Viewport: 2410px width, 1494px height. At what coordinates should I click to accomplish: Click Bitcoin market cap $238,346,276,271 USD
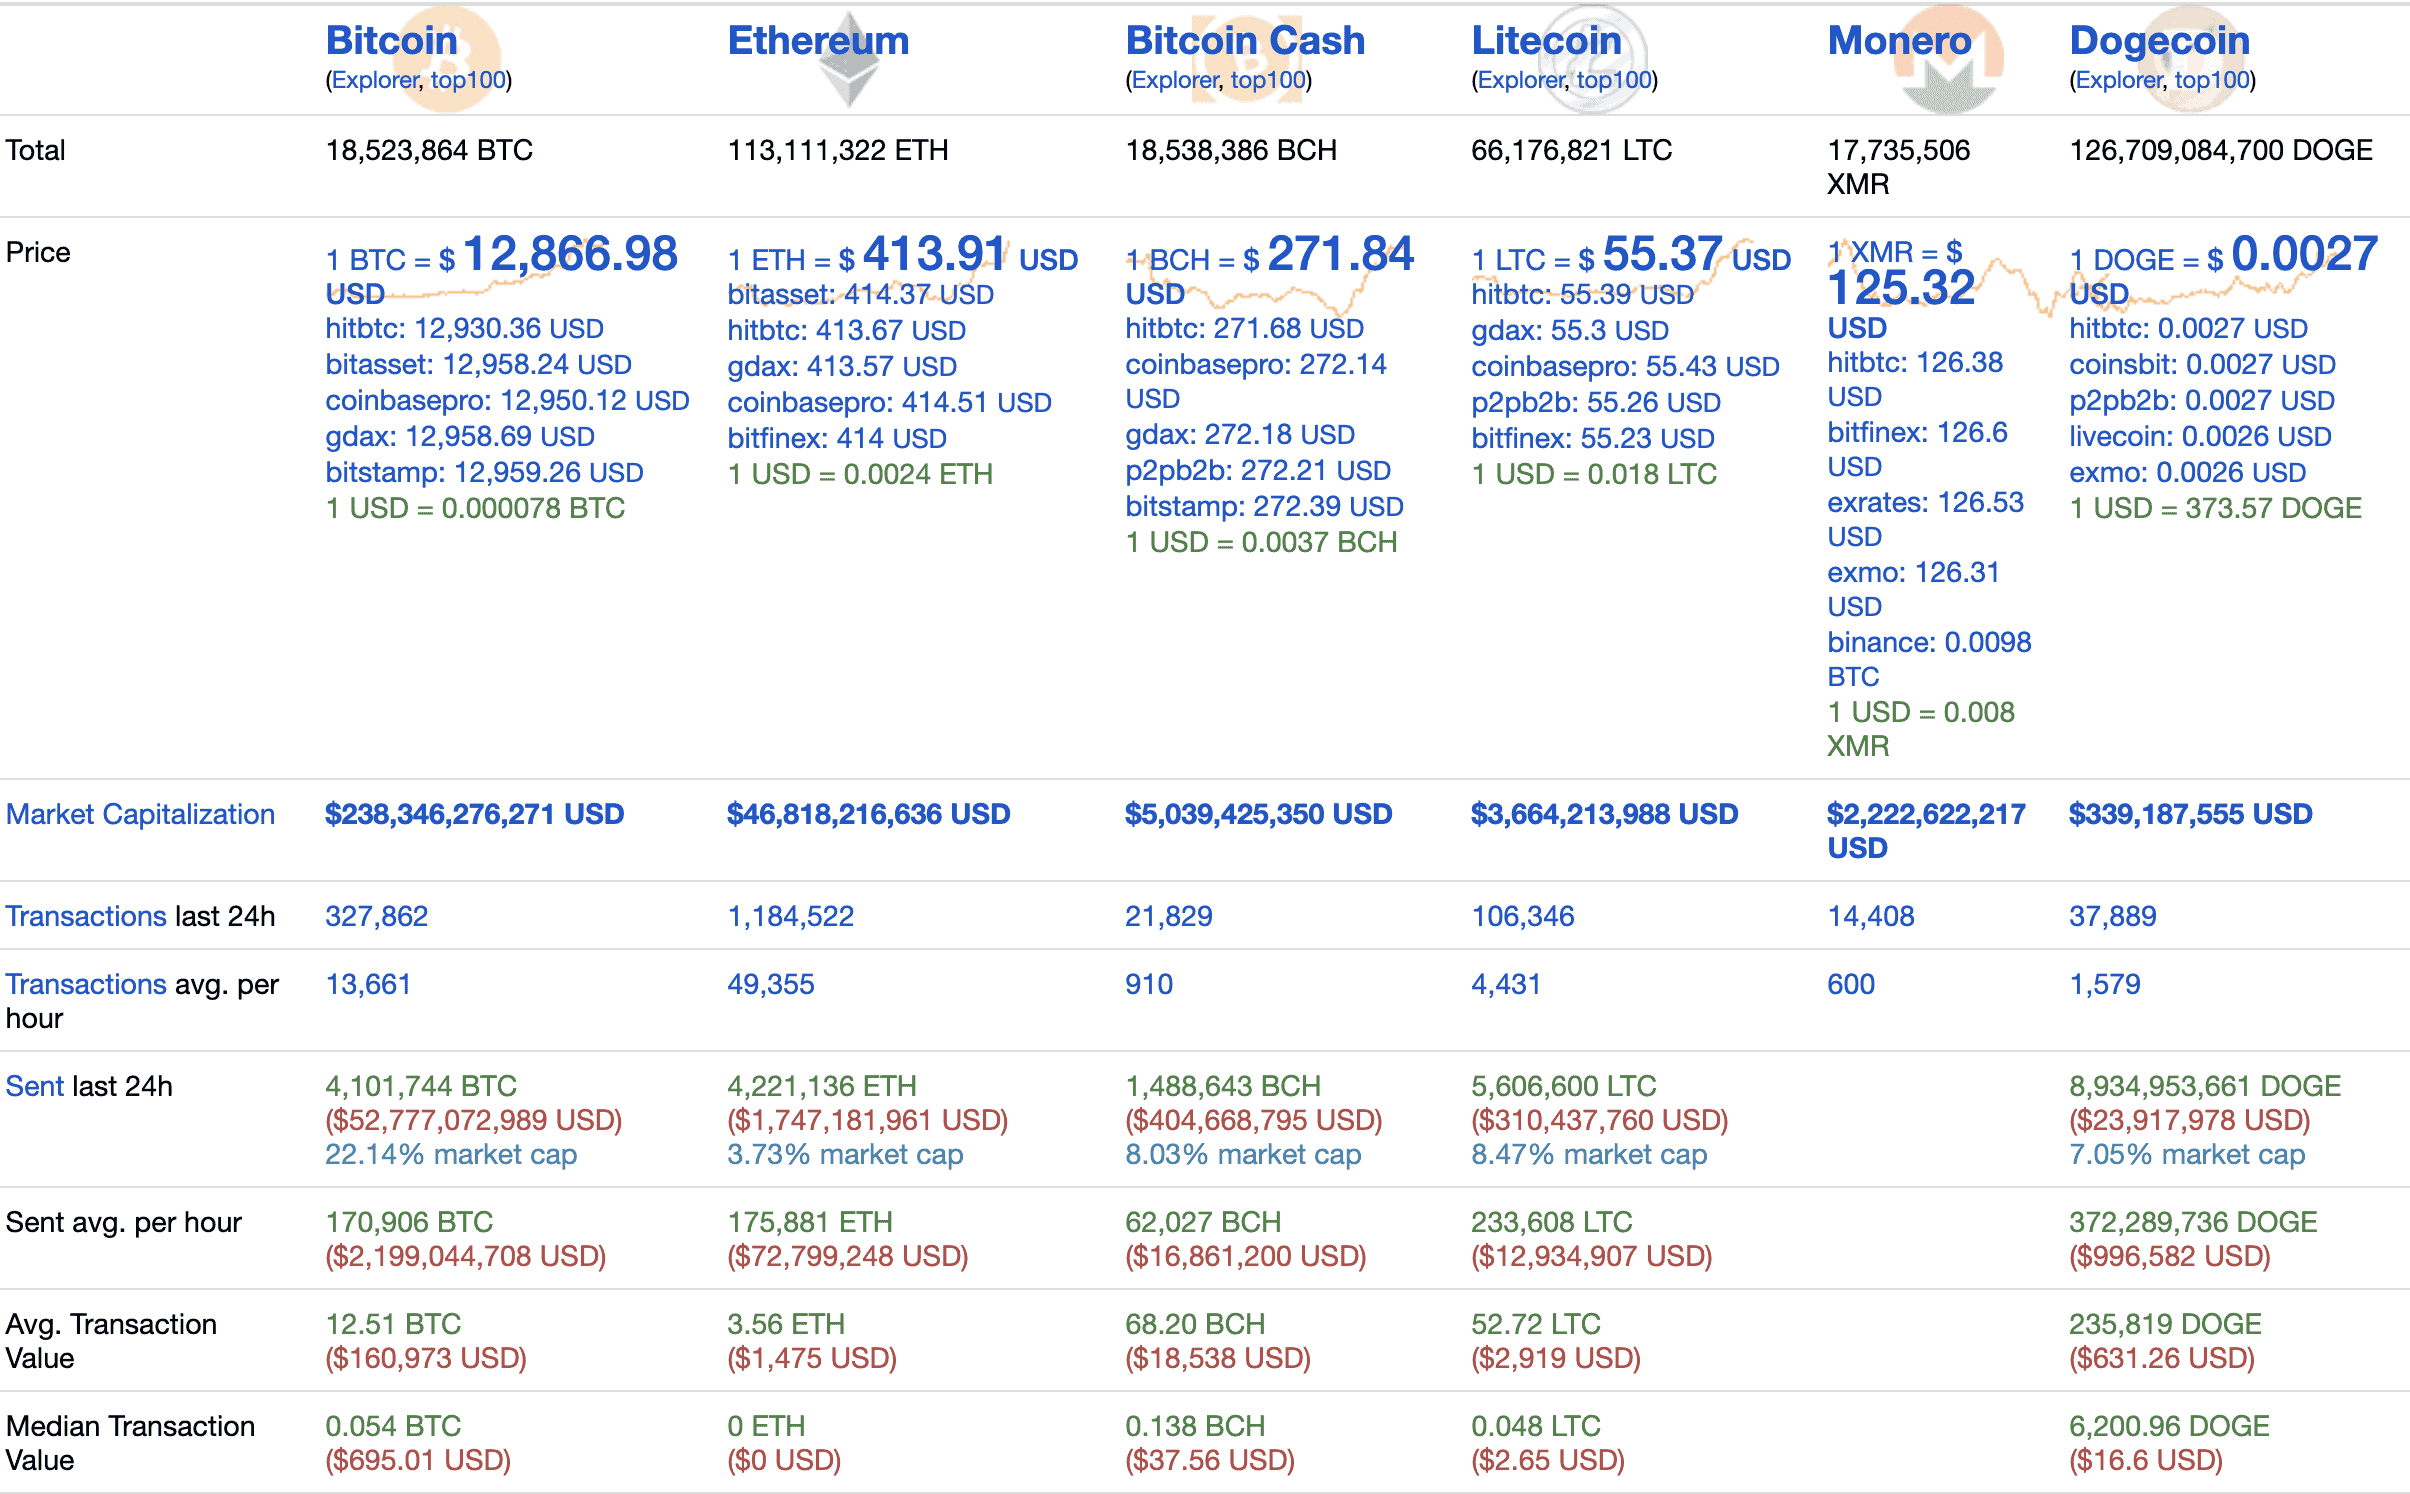click(x=474, y=814)
